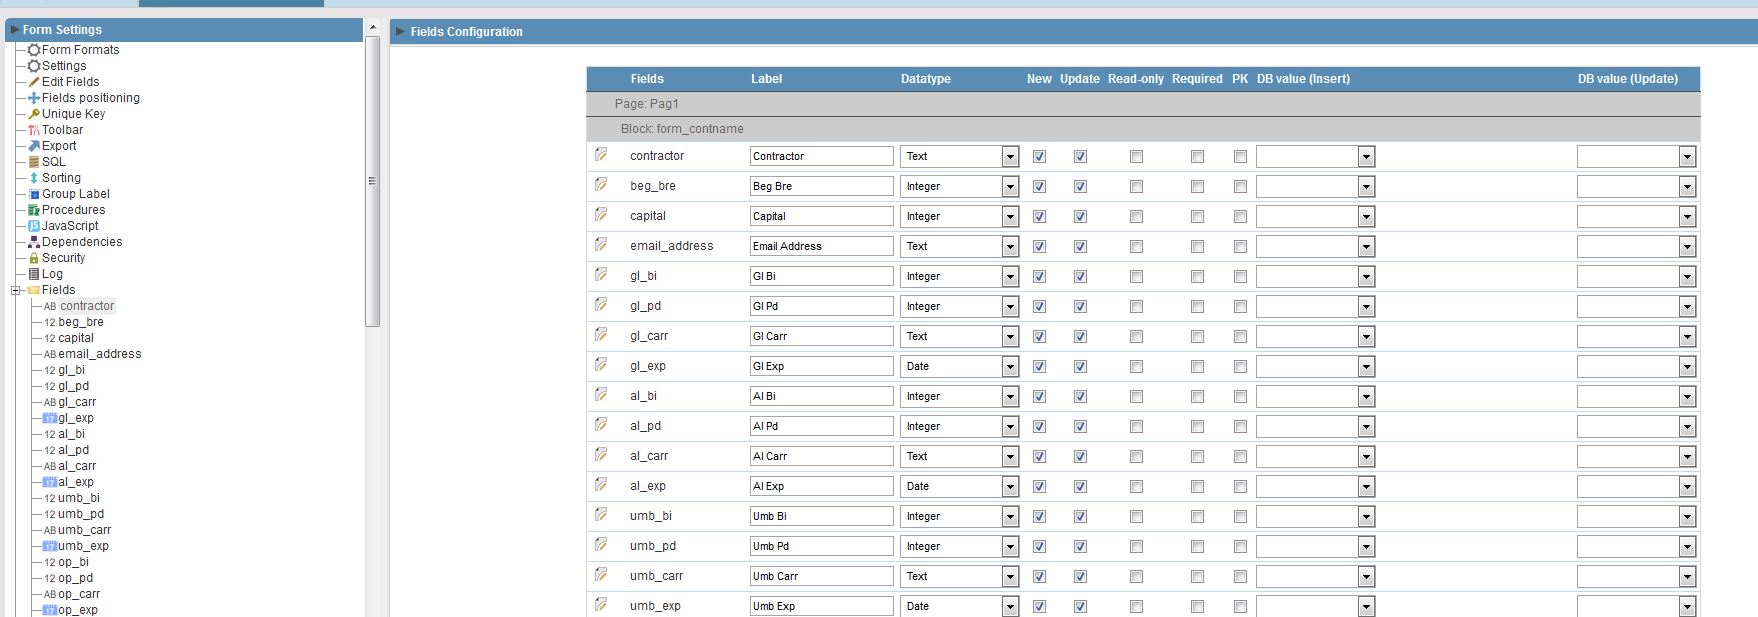Image resolution: width=1758 pixels, height=617 pixels.
Task: Click the JavaScript icon
Action: [x=34, y=226]
